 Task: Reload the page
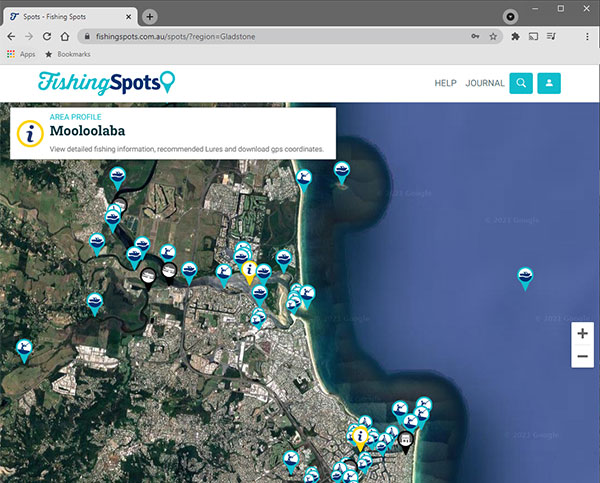pyautogui.click(x=47, y=36)
